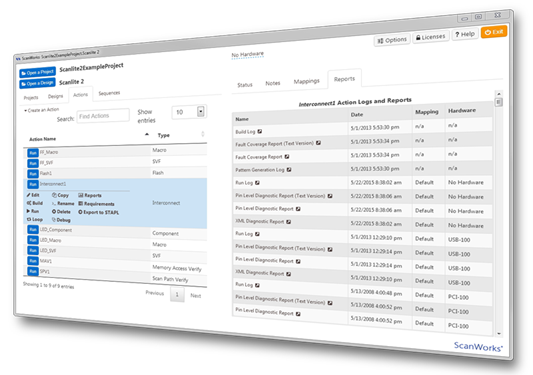Viewport: 533px width, 375px height.
Task: Click the Hardware column header
Action: [x=462, y=110]
